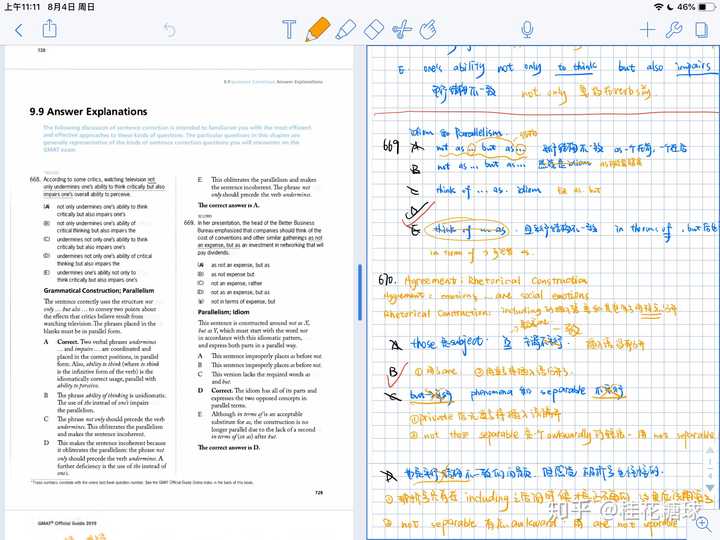Tap the Wi-Fi status icon
Viewport: 720px width, 540px height.
[x=658, y=7]
